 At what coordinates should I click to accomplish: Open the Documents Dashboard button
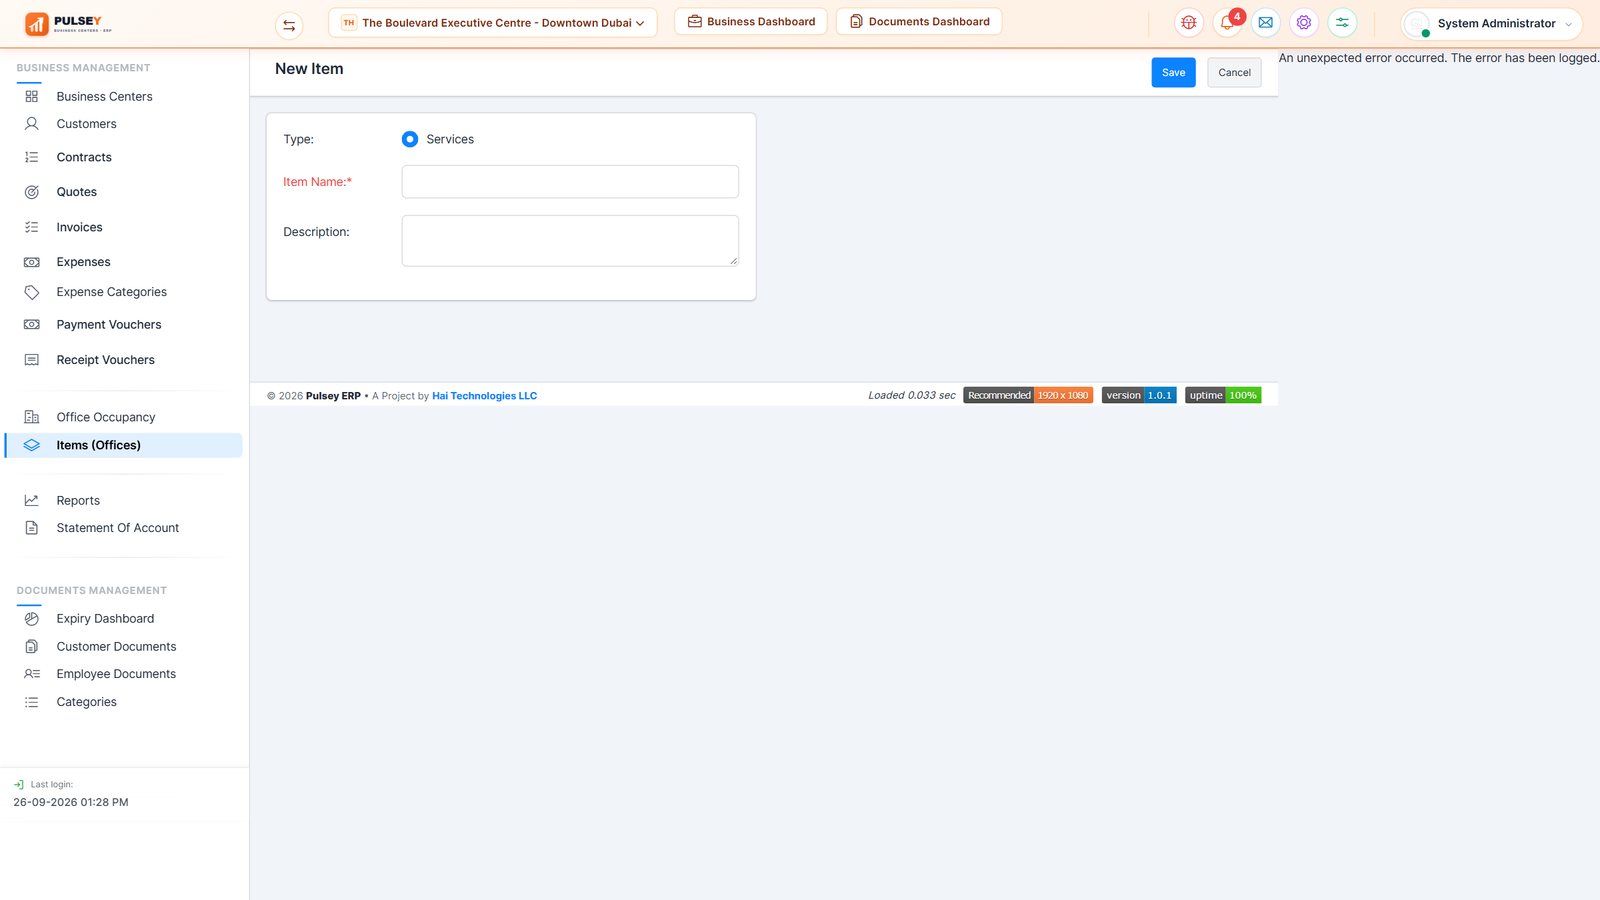click(x=919, y=22)
